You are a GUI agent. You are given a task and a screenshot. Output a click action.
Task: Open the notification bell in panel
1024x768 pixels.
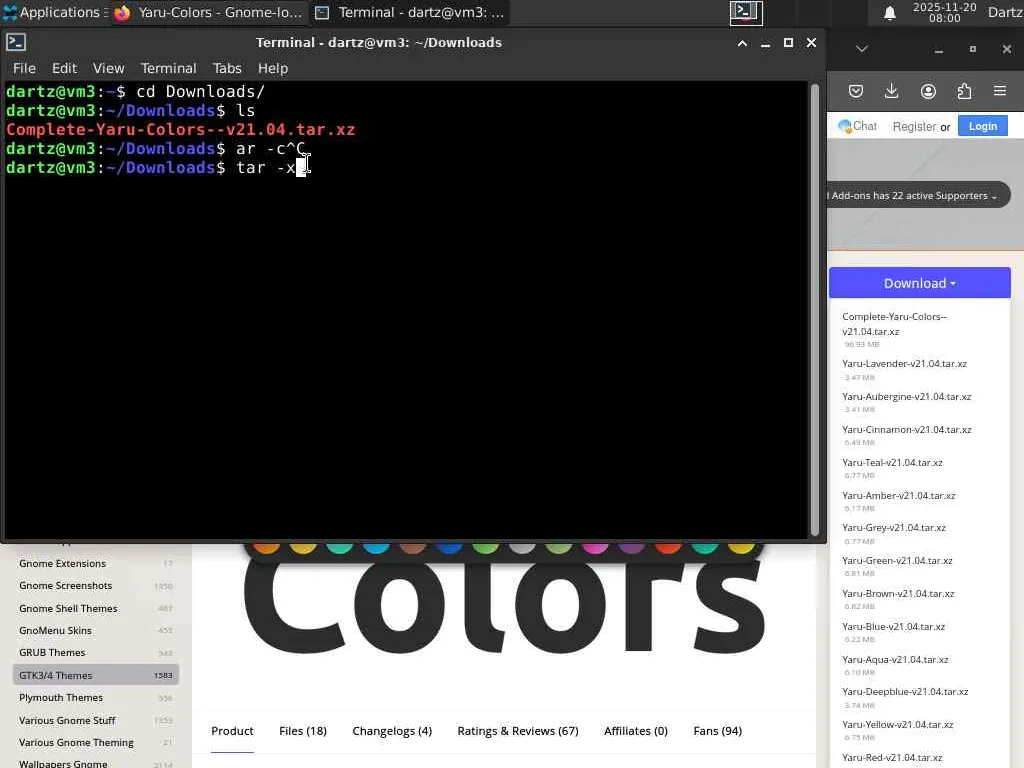pyautogui.click(x=889, y=13)
